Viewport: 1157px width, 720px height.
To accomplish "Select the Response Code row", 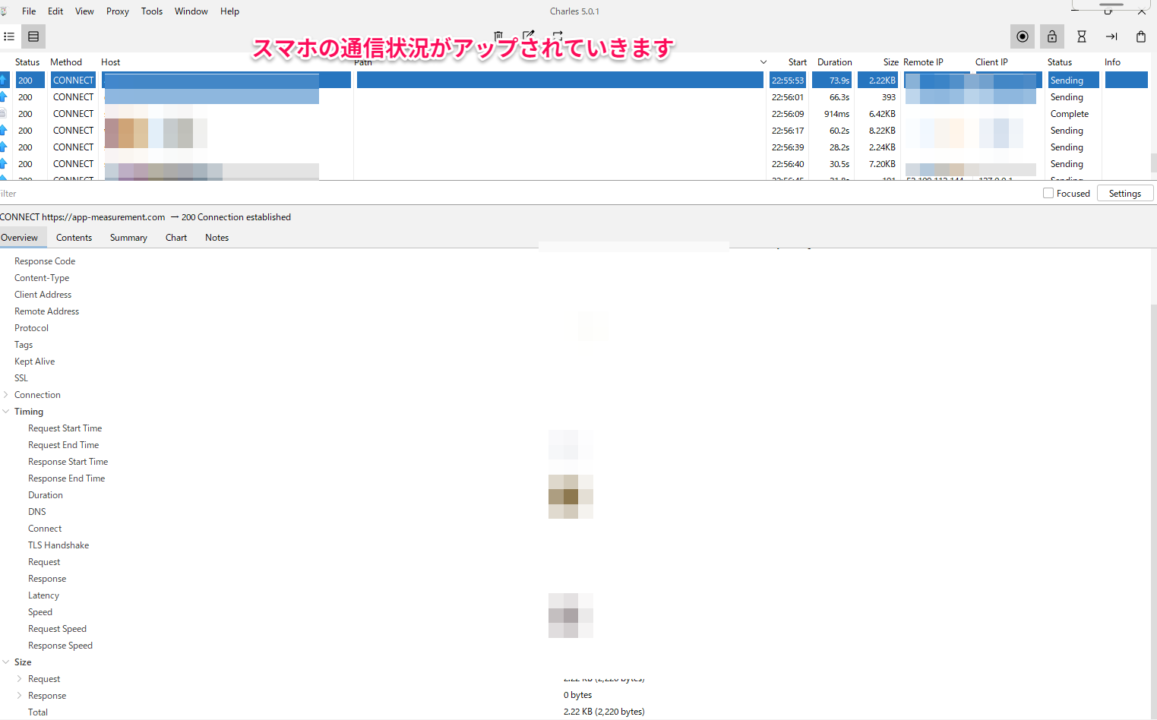I will [x=576, y=261].
